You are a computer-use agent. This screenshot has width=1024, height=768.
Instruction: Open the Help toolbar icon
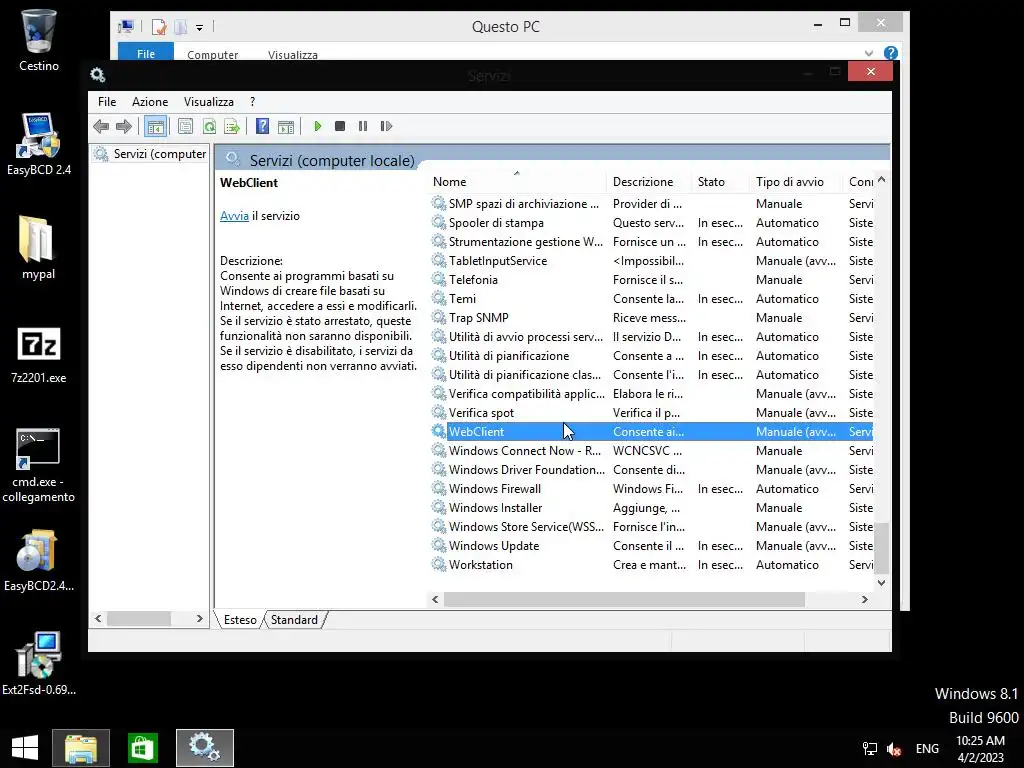263,126
